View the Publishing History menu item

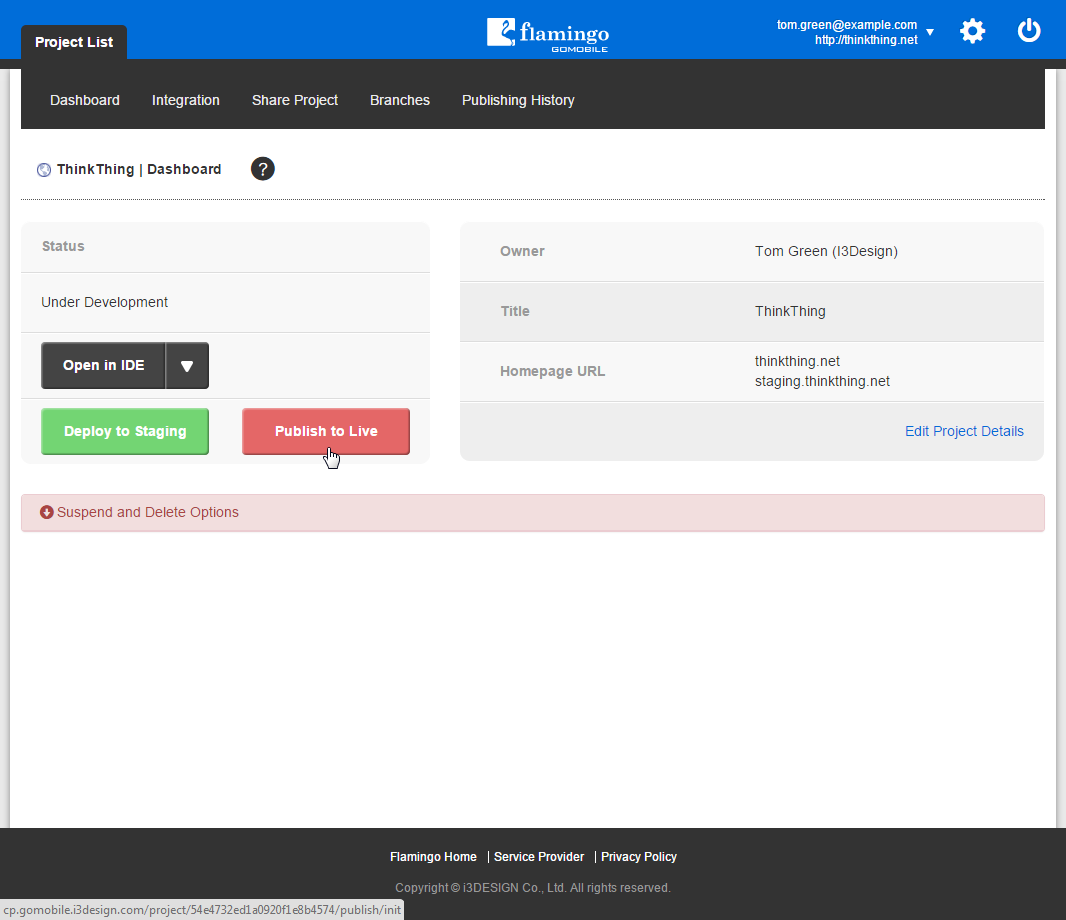tap(518, 101)
